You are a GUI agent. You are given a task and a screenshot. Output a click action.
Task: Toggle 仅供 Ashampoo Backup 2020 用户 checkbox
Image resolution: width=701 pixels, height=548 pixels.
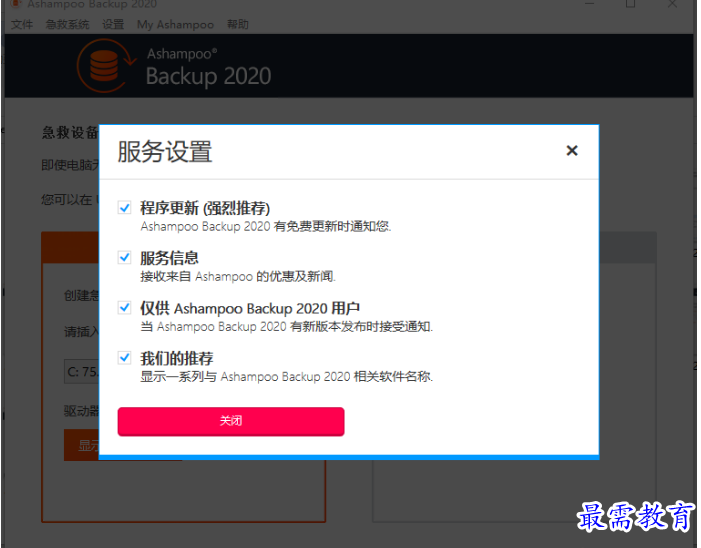[124, 308]
